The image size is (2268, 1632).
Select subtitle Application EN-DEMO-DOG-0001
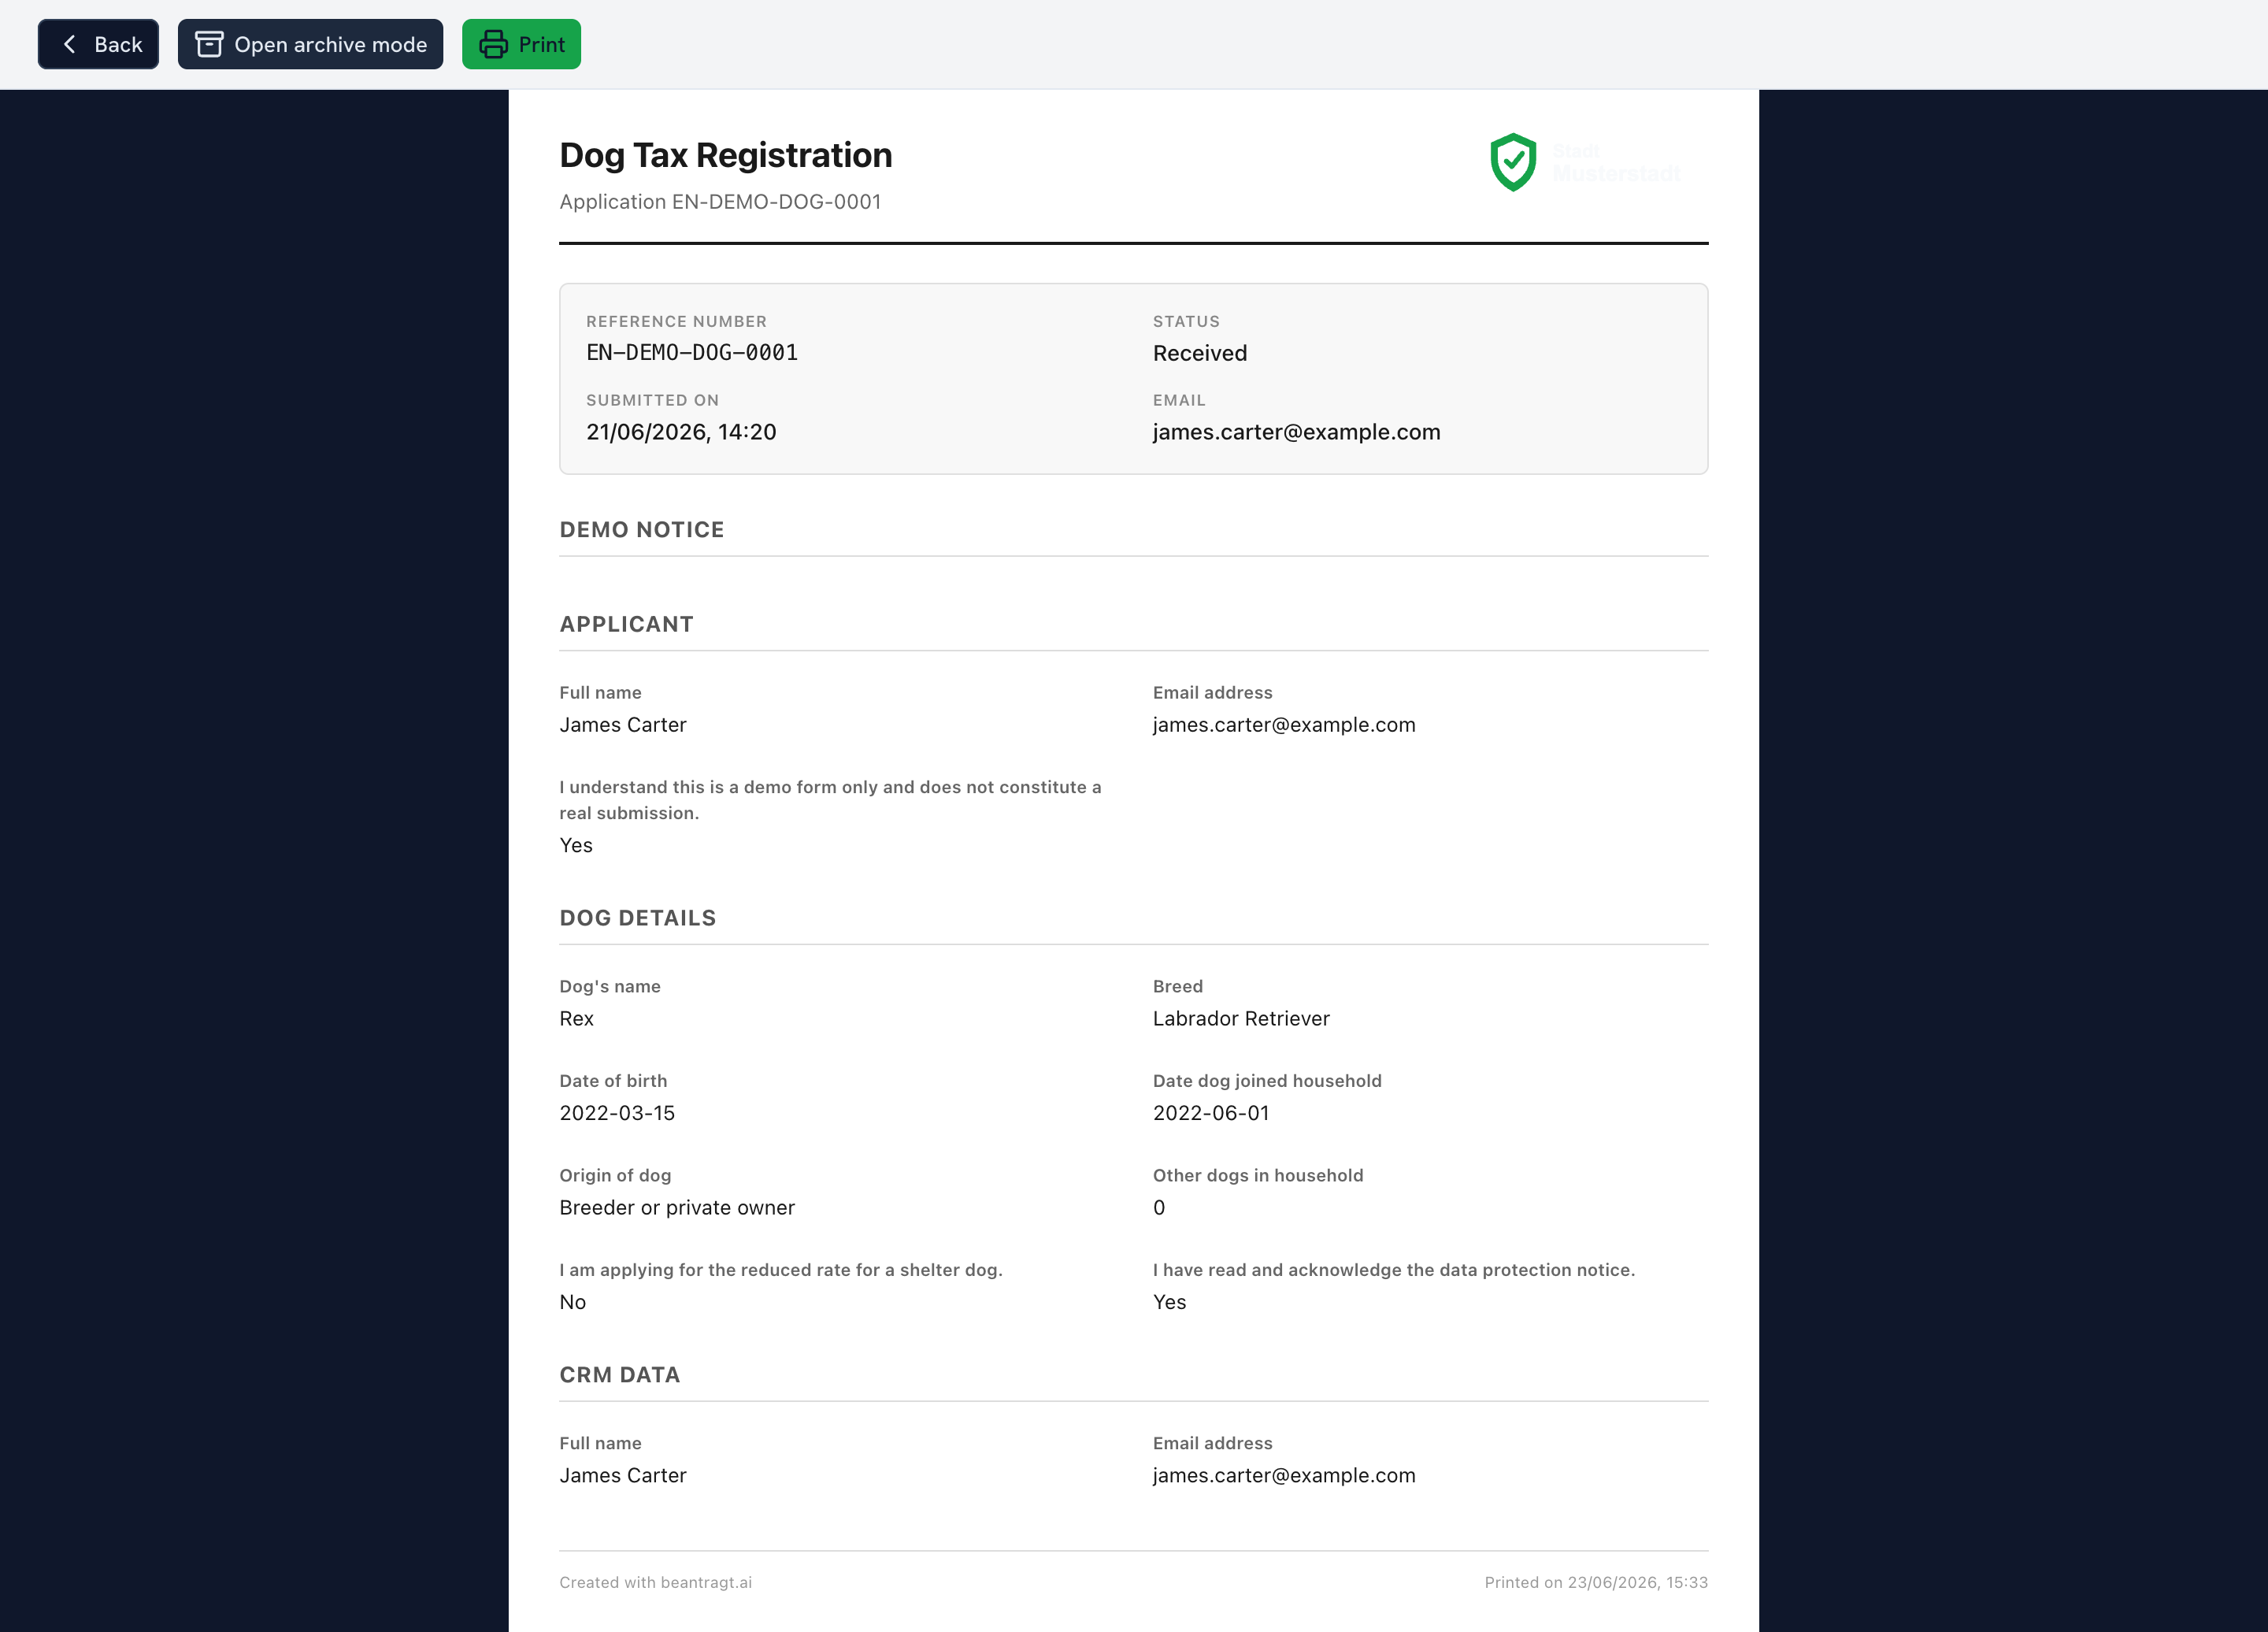pyautogui.click(x=720, y=202)
